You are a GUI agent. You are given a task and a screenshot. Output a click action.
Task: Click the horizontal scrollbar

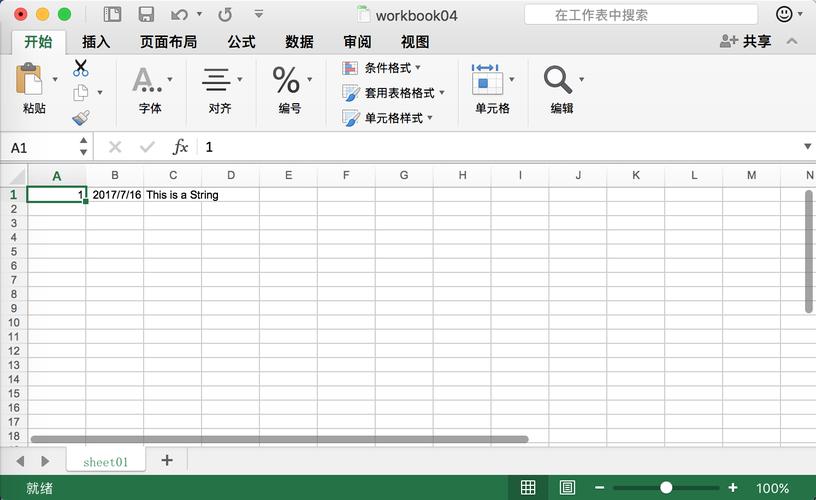(279, 439)
